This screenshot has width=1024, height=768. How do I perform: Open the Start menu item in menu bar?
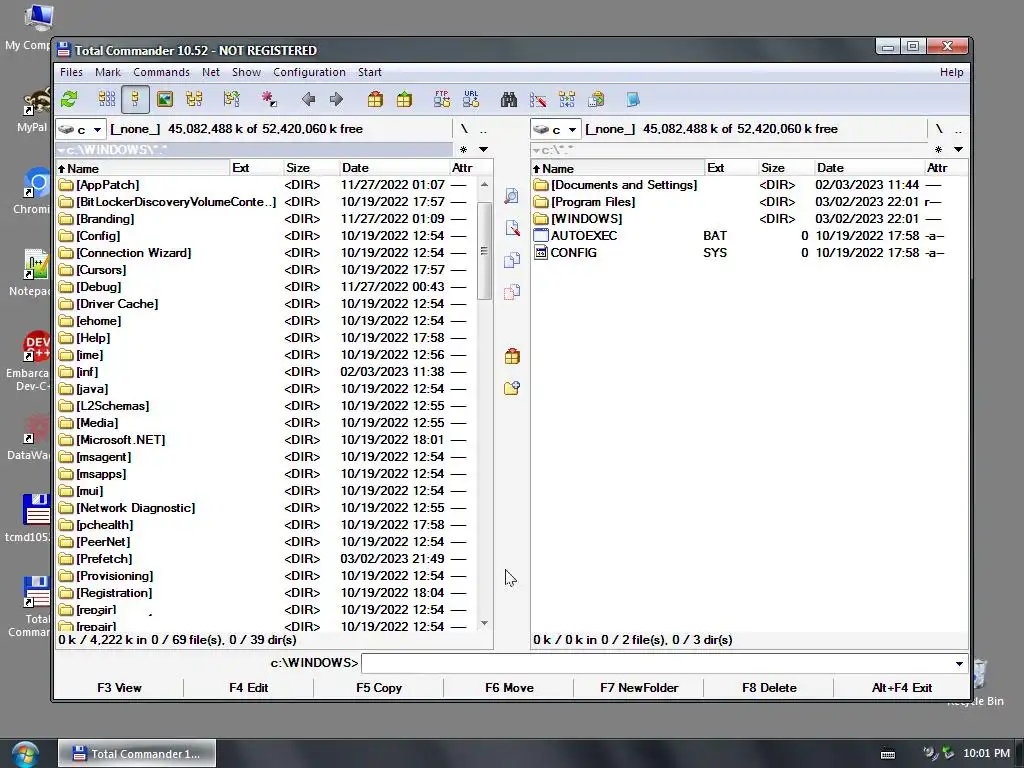tap(370, 72)
